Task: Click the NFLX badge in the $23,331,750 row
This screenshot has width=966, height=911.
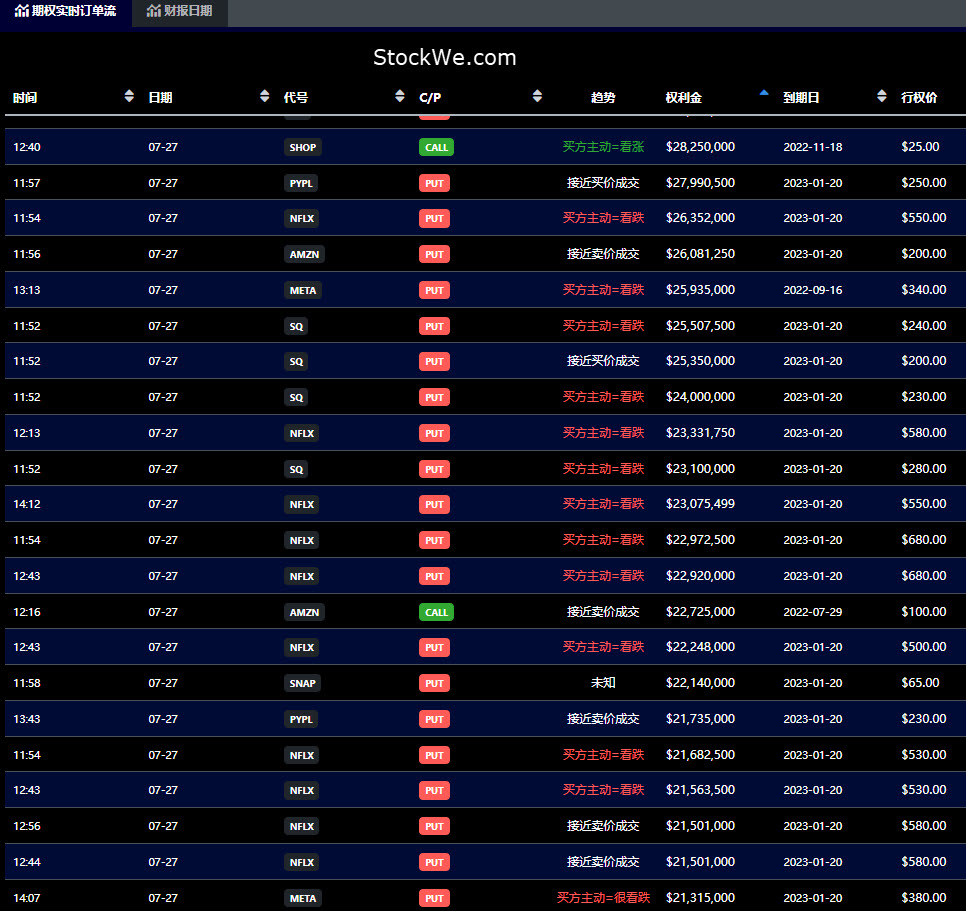Action: [x=302, y=433]
